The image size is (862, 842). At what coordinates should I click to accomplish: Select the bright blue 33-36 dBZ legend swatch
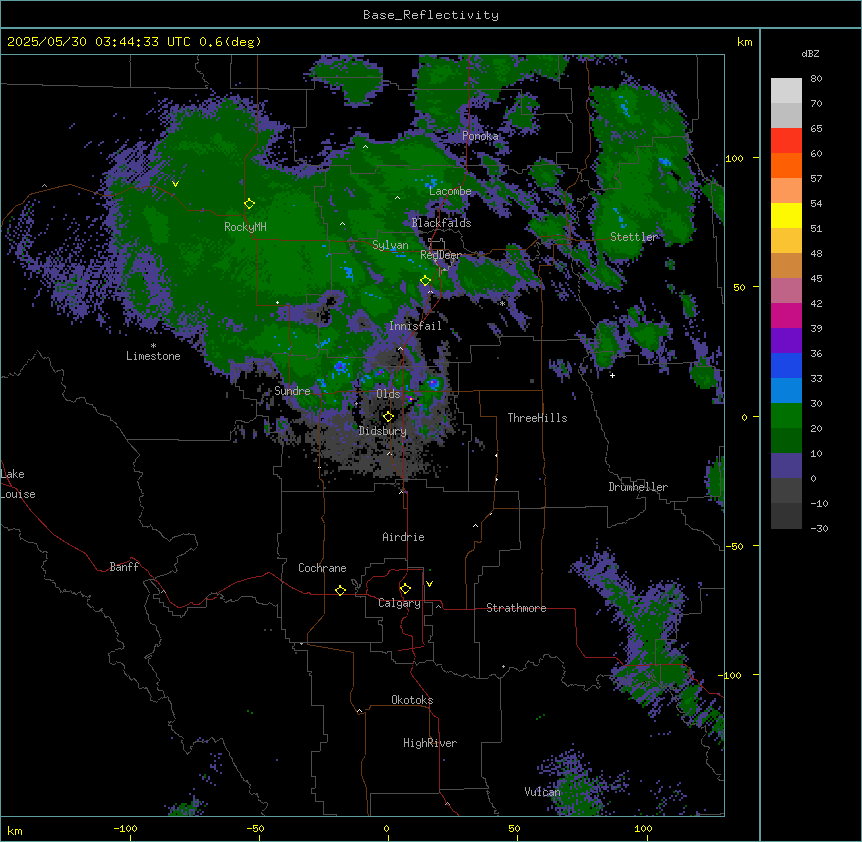[x=786, y=365]
